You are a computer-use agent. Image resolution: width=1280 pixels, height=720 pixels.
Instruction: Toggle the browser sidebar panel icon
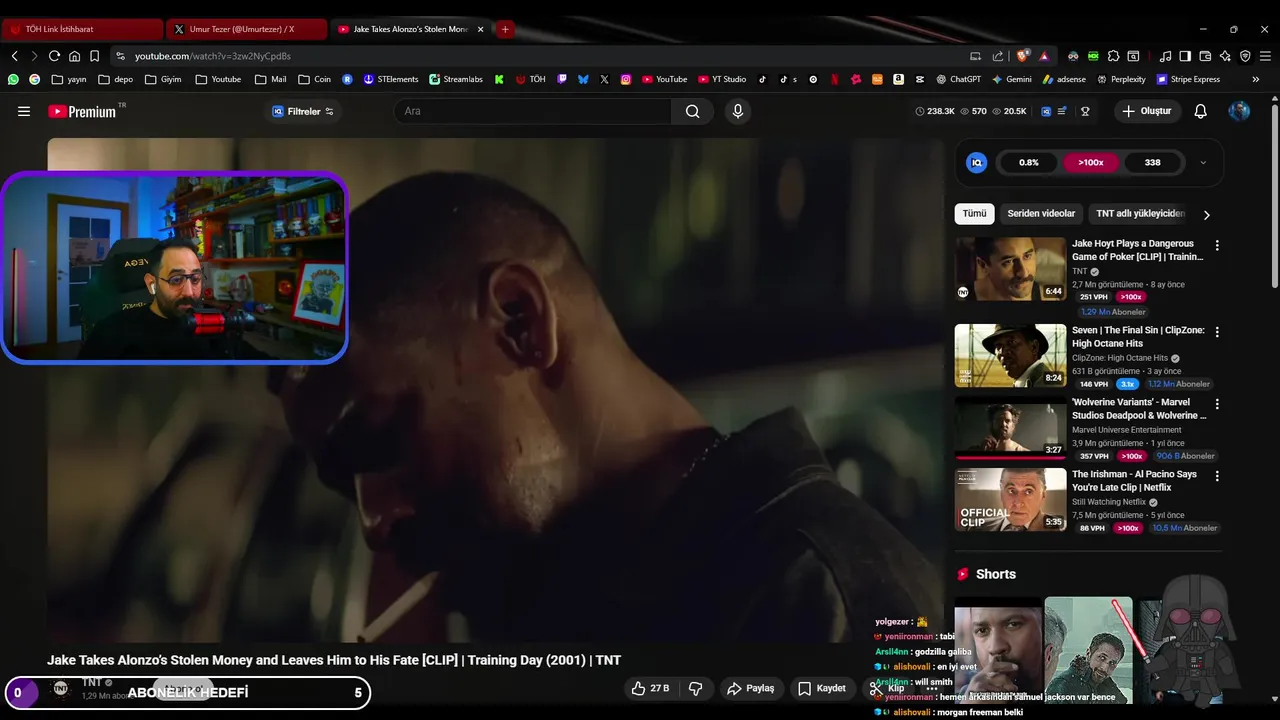click(1185, 56)
